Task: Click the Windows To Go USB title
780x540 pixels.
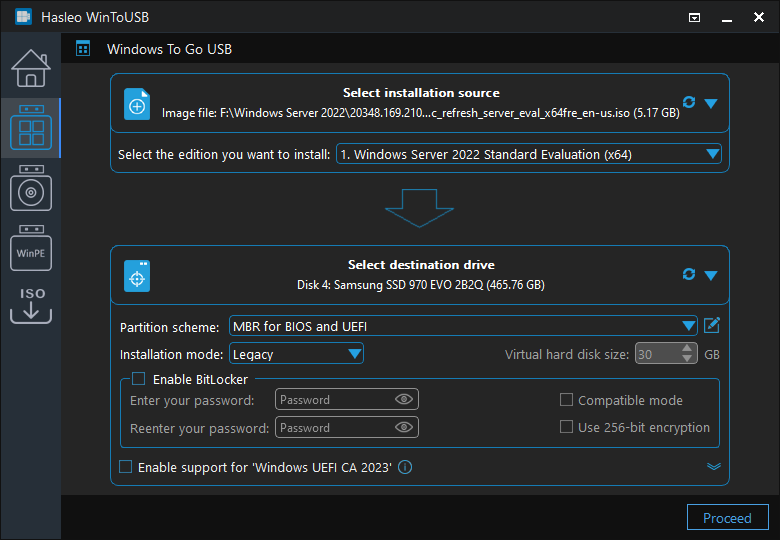Action: 170,49
